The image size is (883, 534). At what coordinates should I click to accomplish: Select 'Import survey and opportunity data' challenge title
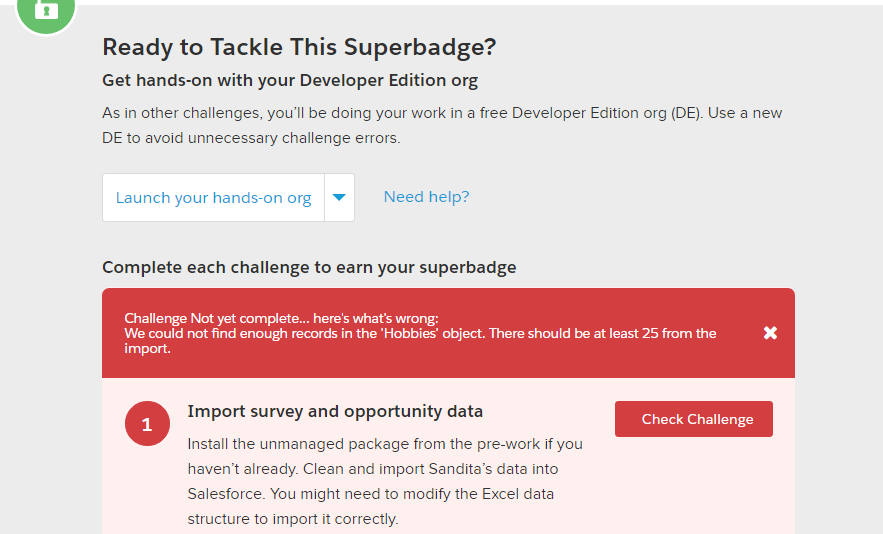(x=335, y=411)
